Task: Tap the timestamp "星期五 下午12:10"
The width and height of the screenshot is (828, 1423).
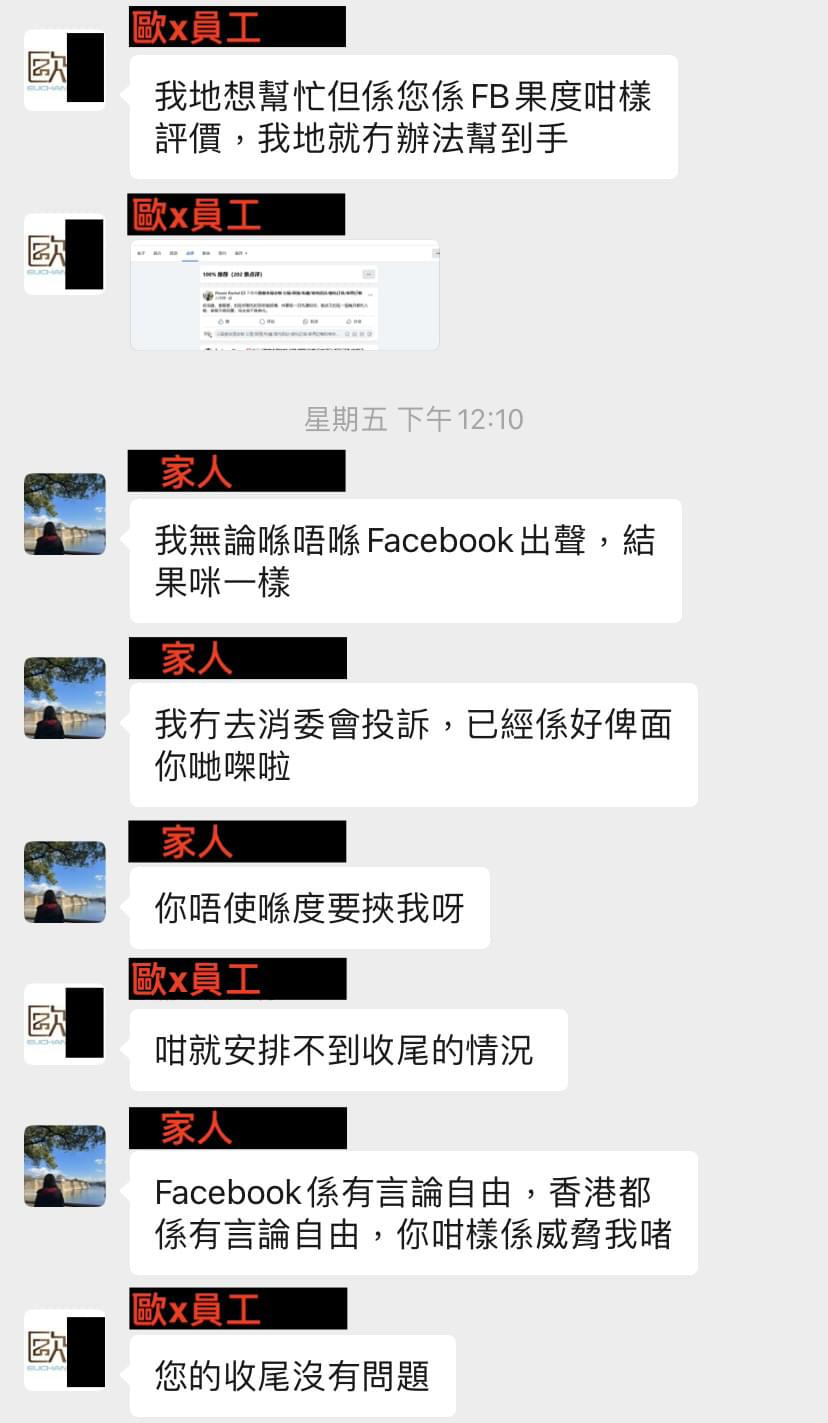Action: [414, 419]
